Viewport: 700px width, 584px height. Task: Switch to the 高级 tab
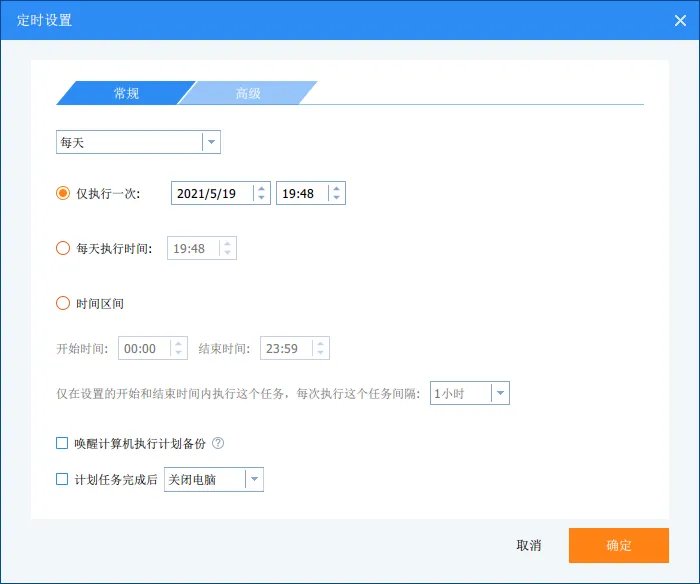(248, 93)
